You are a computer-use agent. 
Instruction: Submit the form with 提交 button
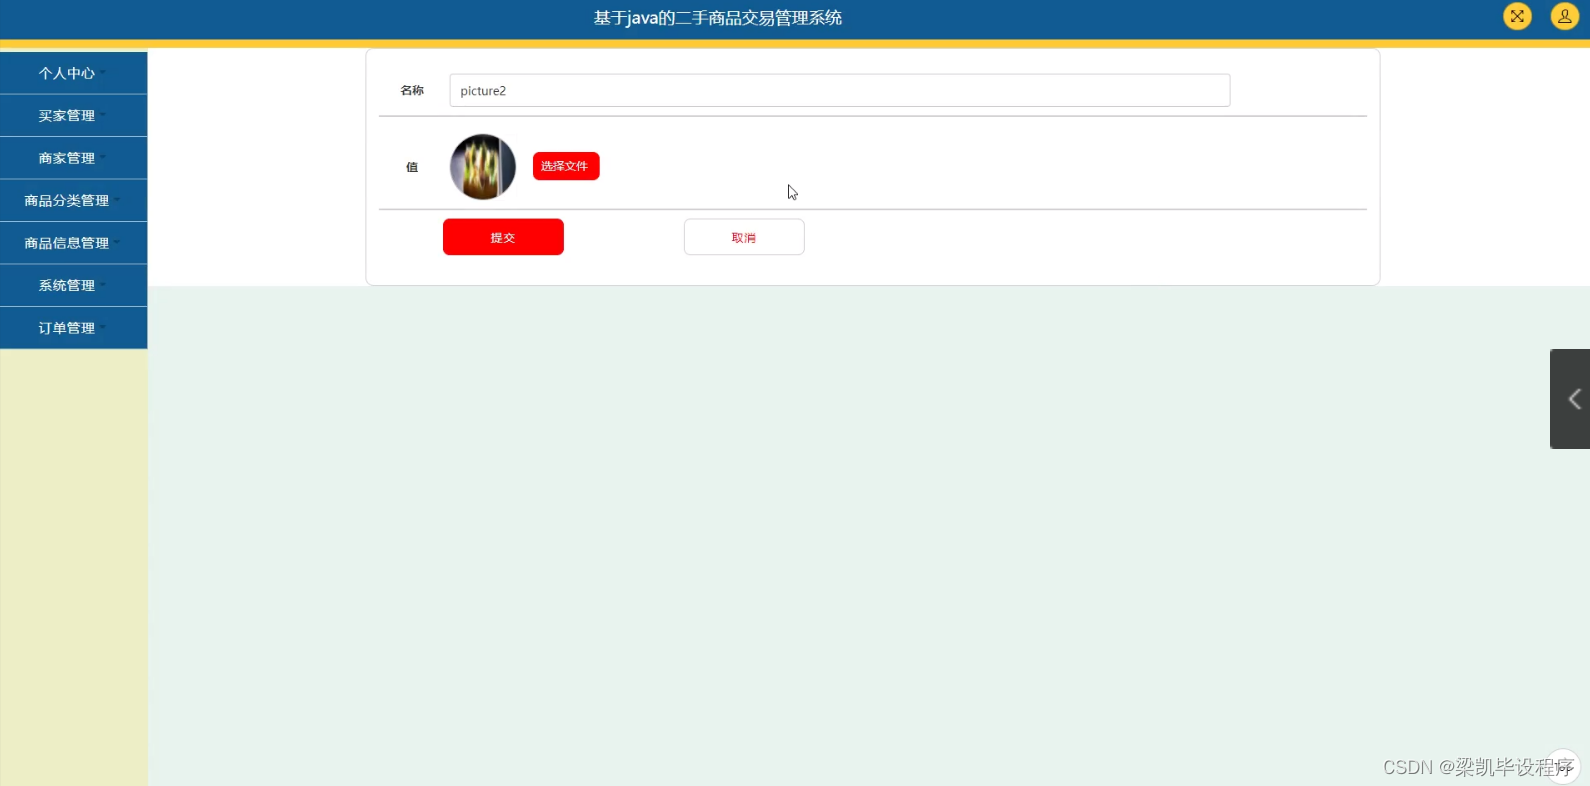click(503, 237)
